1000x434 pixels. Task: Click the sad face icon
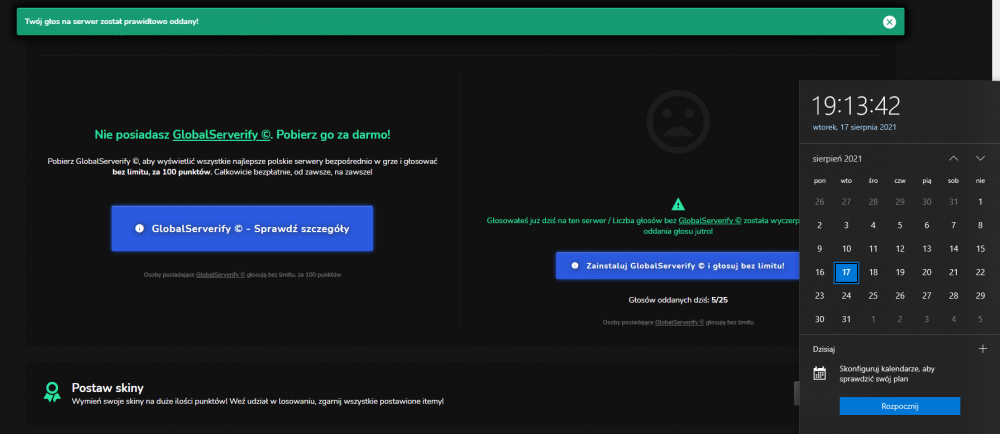coord(678,121)
